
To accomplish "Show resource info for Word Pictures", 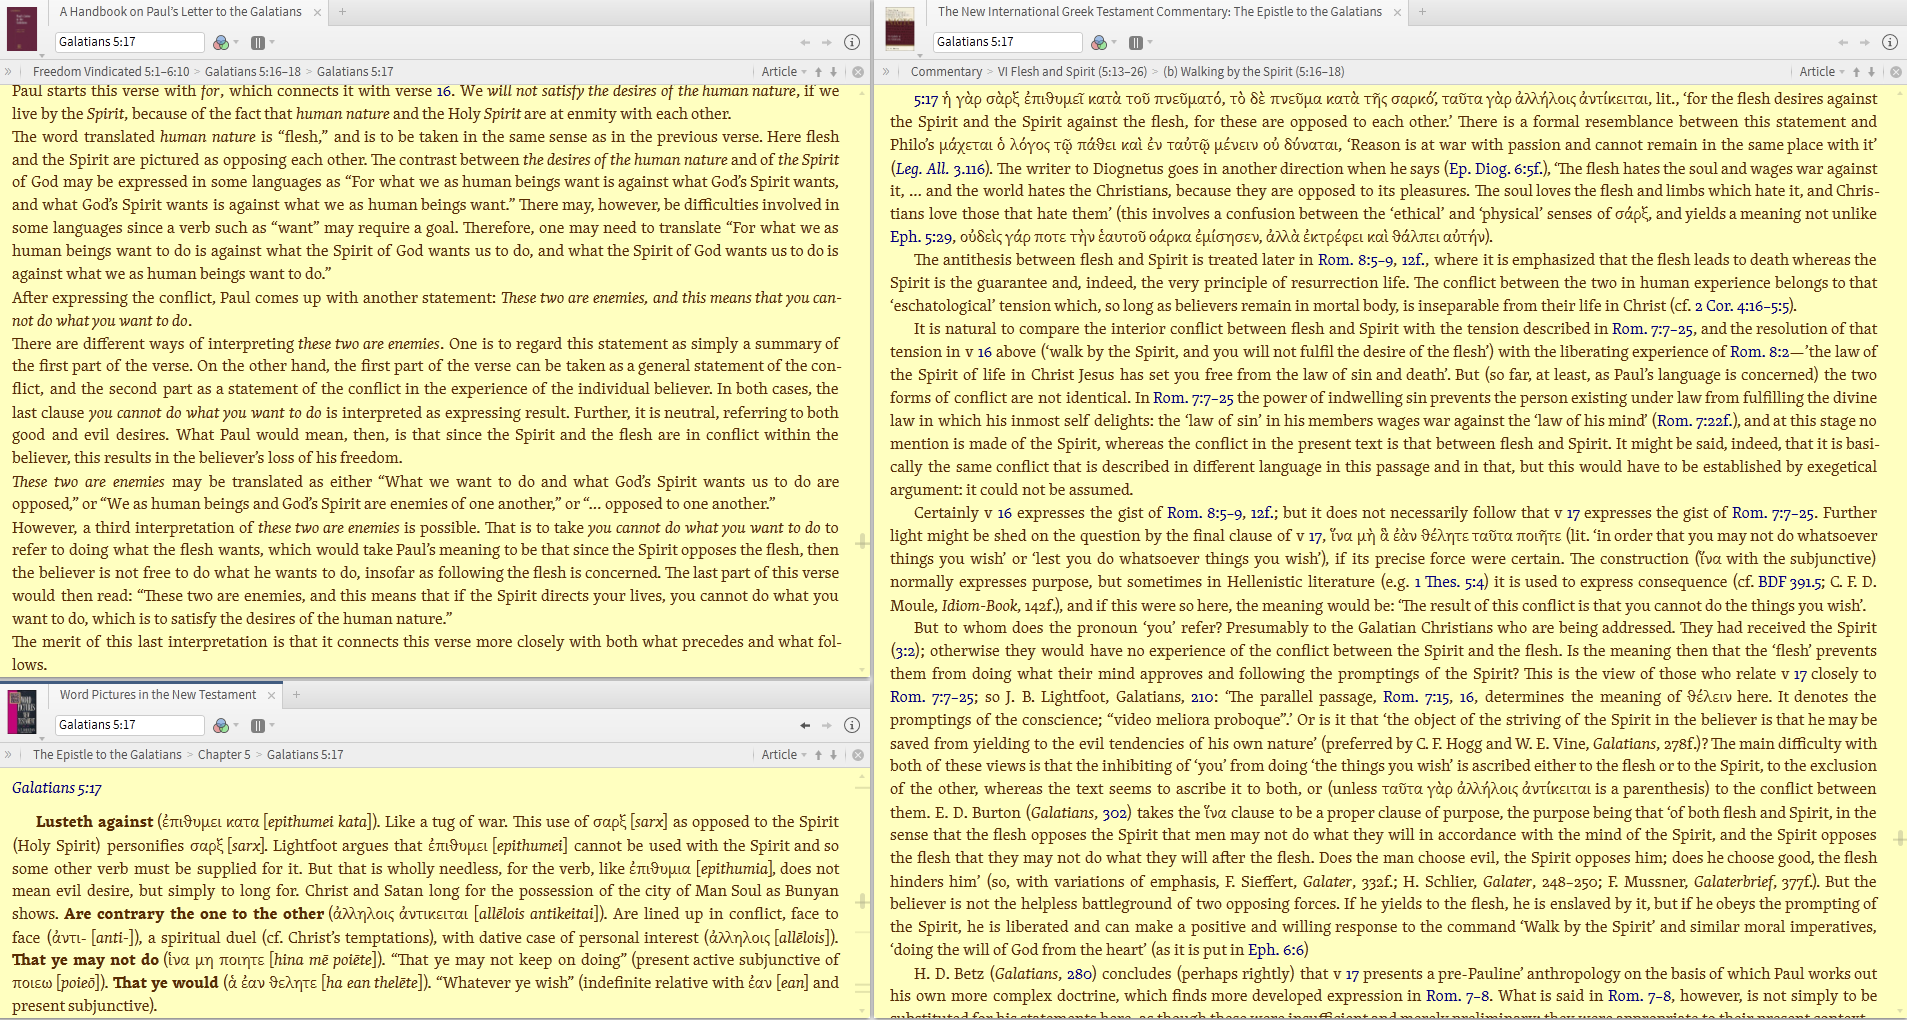I will click(x=852, y=725).
